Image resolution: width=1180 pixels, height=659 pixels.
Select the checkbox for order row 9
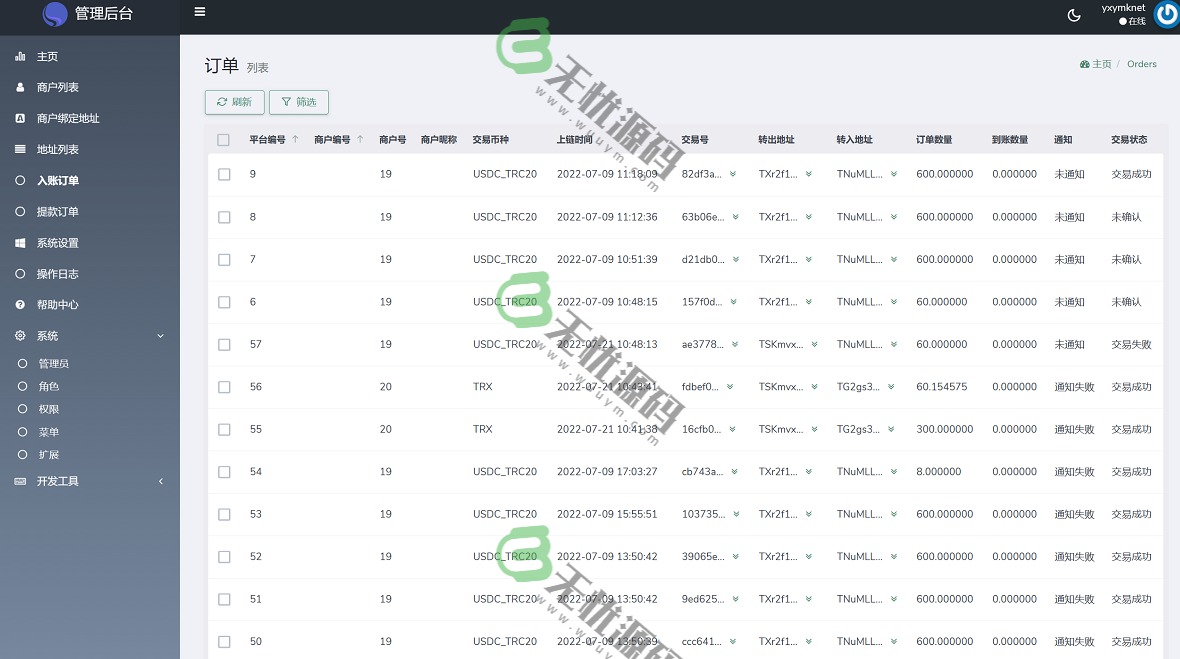pos(224,175)
